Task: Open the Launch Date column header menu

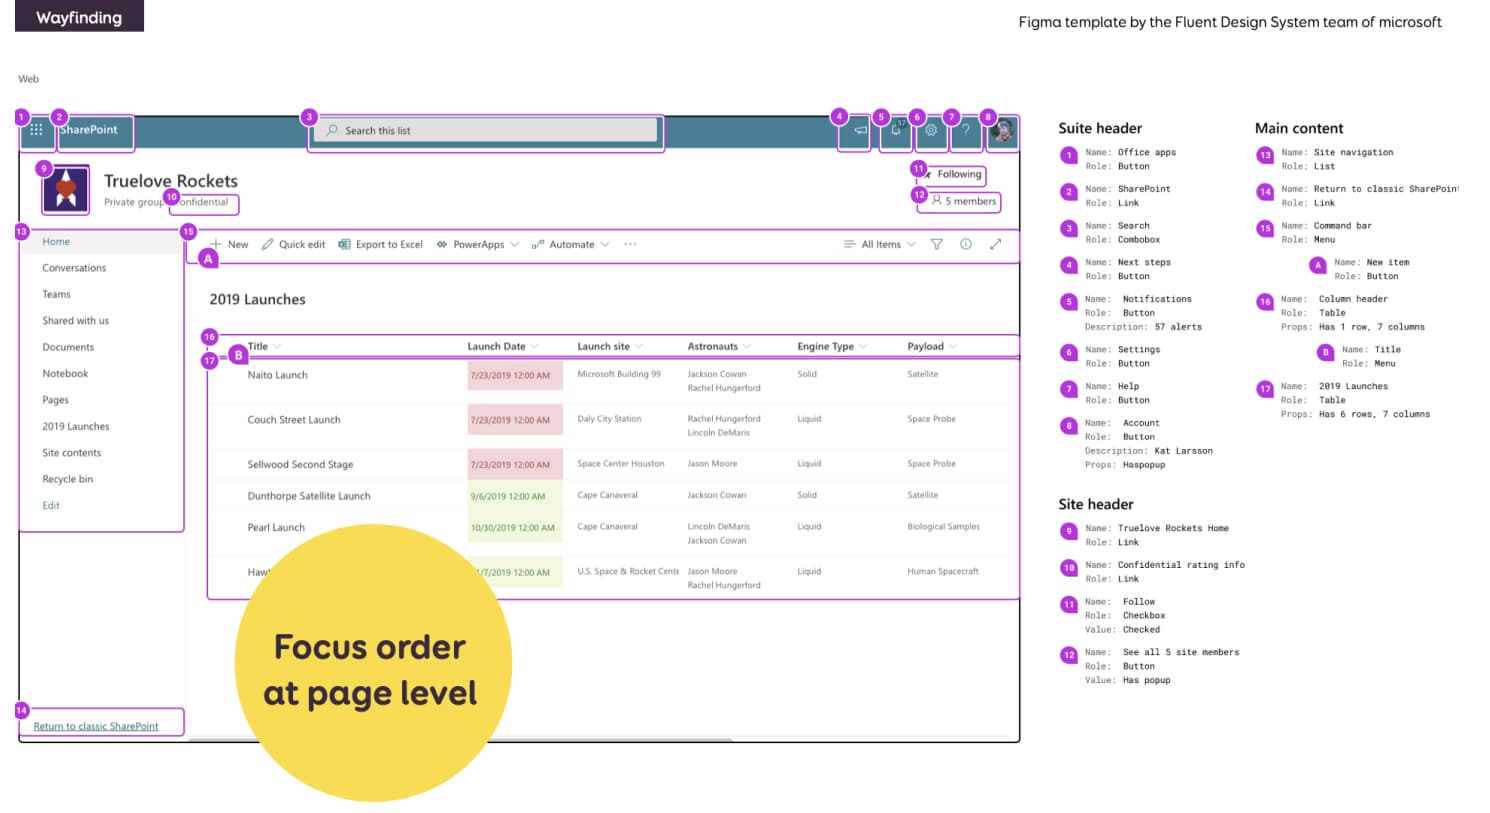Action: (502, 347)
